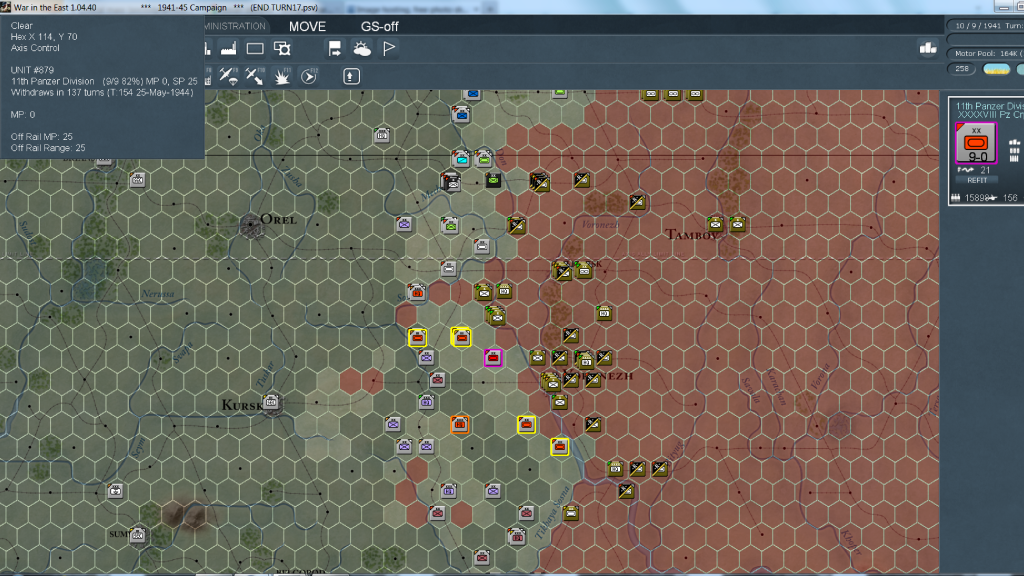Toggle the GS-off ground support setting
Screen dimensions: 1024x576
point(380,26)
